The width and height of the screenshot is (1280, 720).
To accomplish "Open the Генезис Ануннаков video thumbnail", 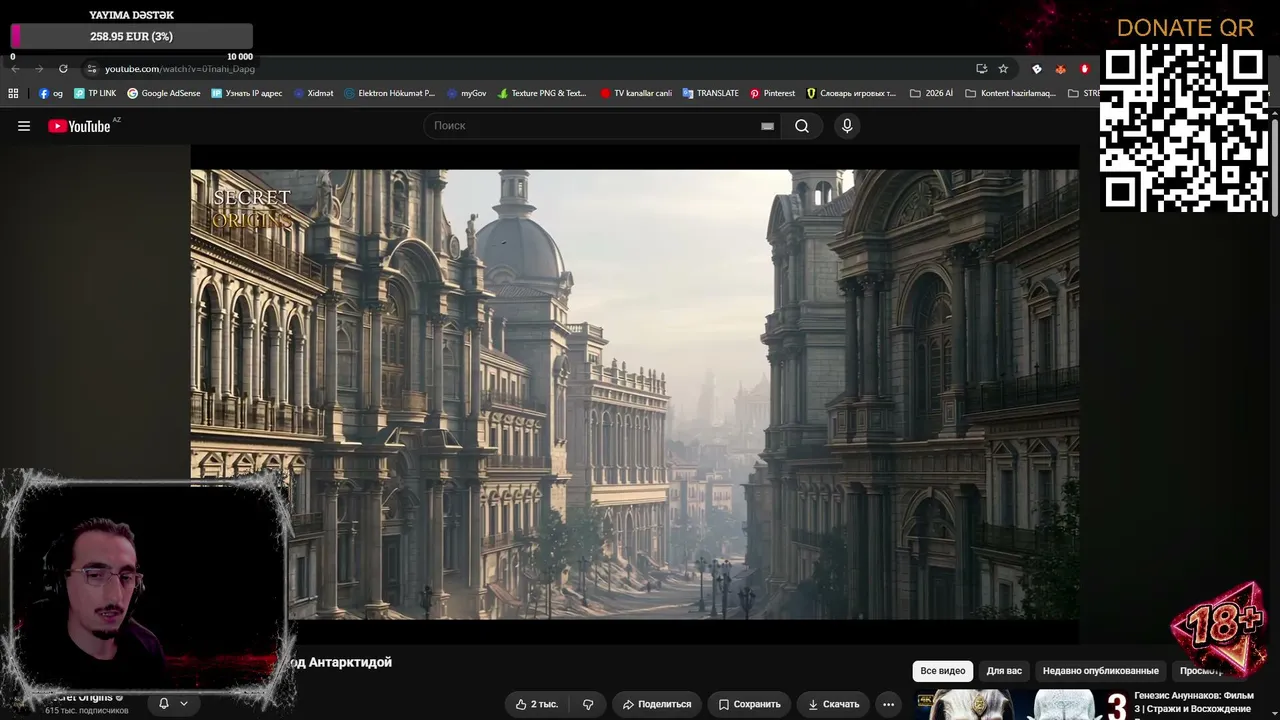I will pyautogui.click(x=1022, y=704).
